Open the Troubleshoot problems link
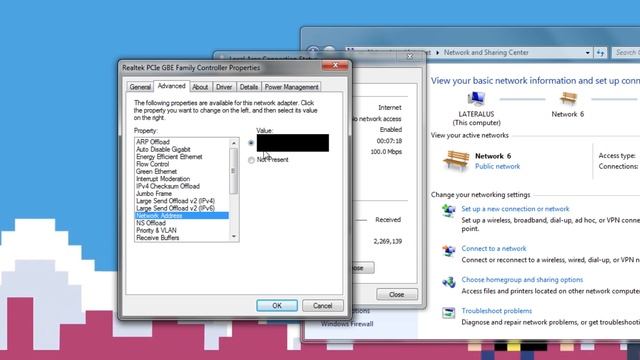The height and width of the screenshot is (360, 640). pos(497,311)
